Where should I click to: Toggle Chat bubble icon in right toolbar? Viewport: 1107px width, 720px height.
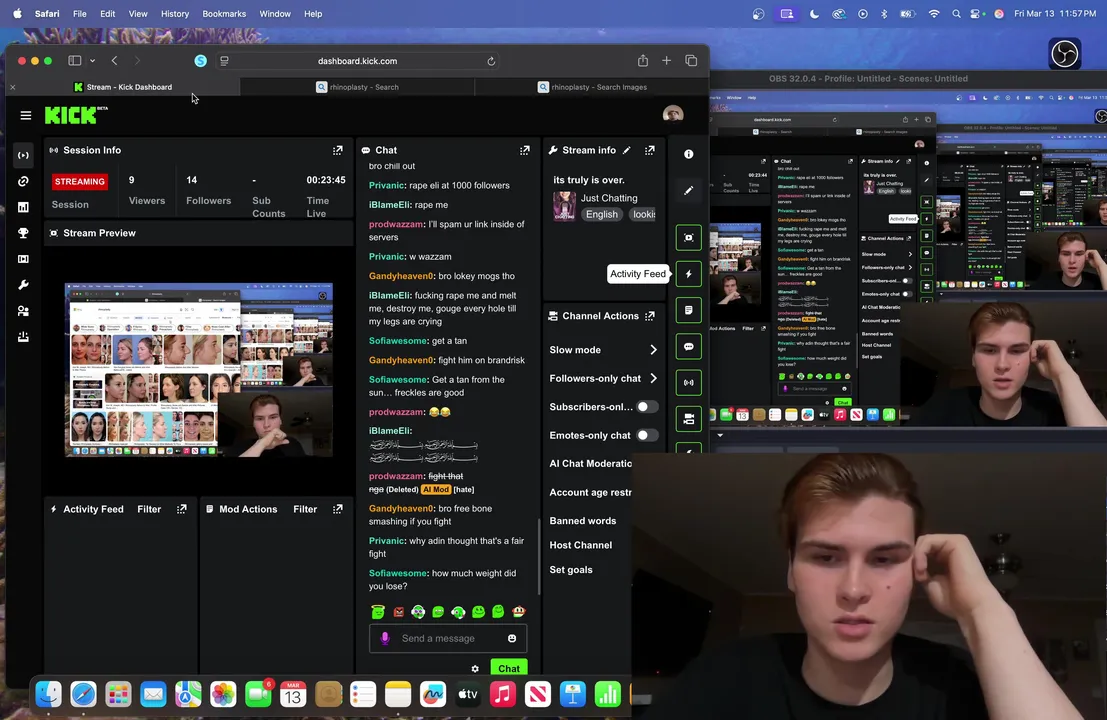[x=688, y=347]
